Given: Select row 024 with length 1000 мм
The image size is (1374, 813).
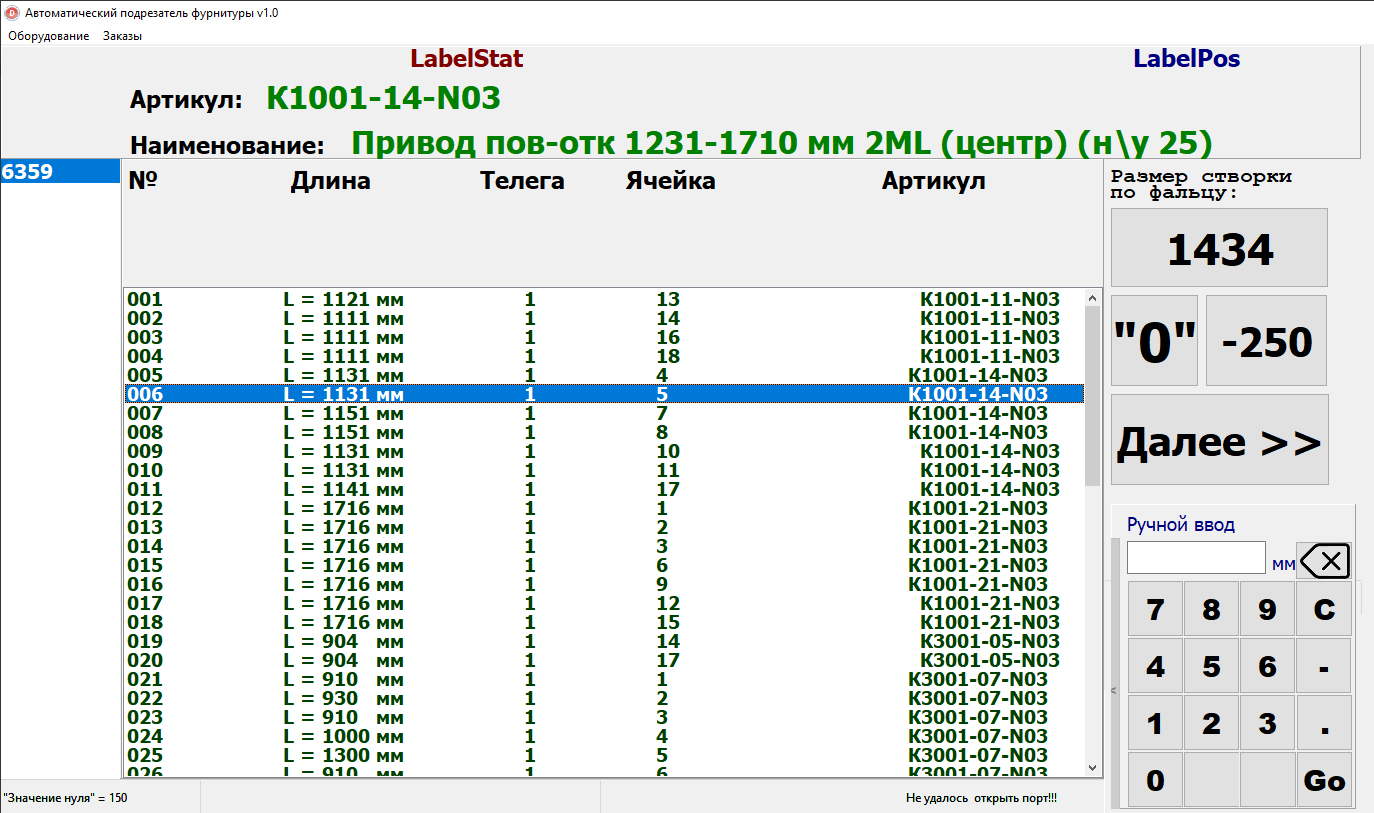Looking at the screenshot, I should [x=604, y=736].
